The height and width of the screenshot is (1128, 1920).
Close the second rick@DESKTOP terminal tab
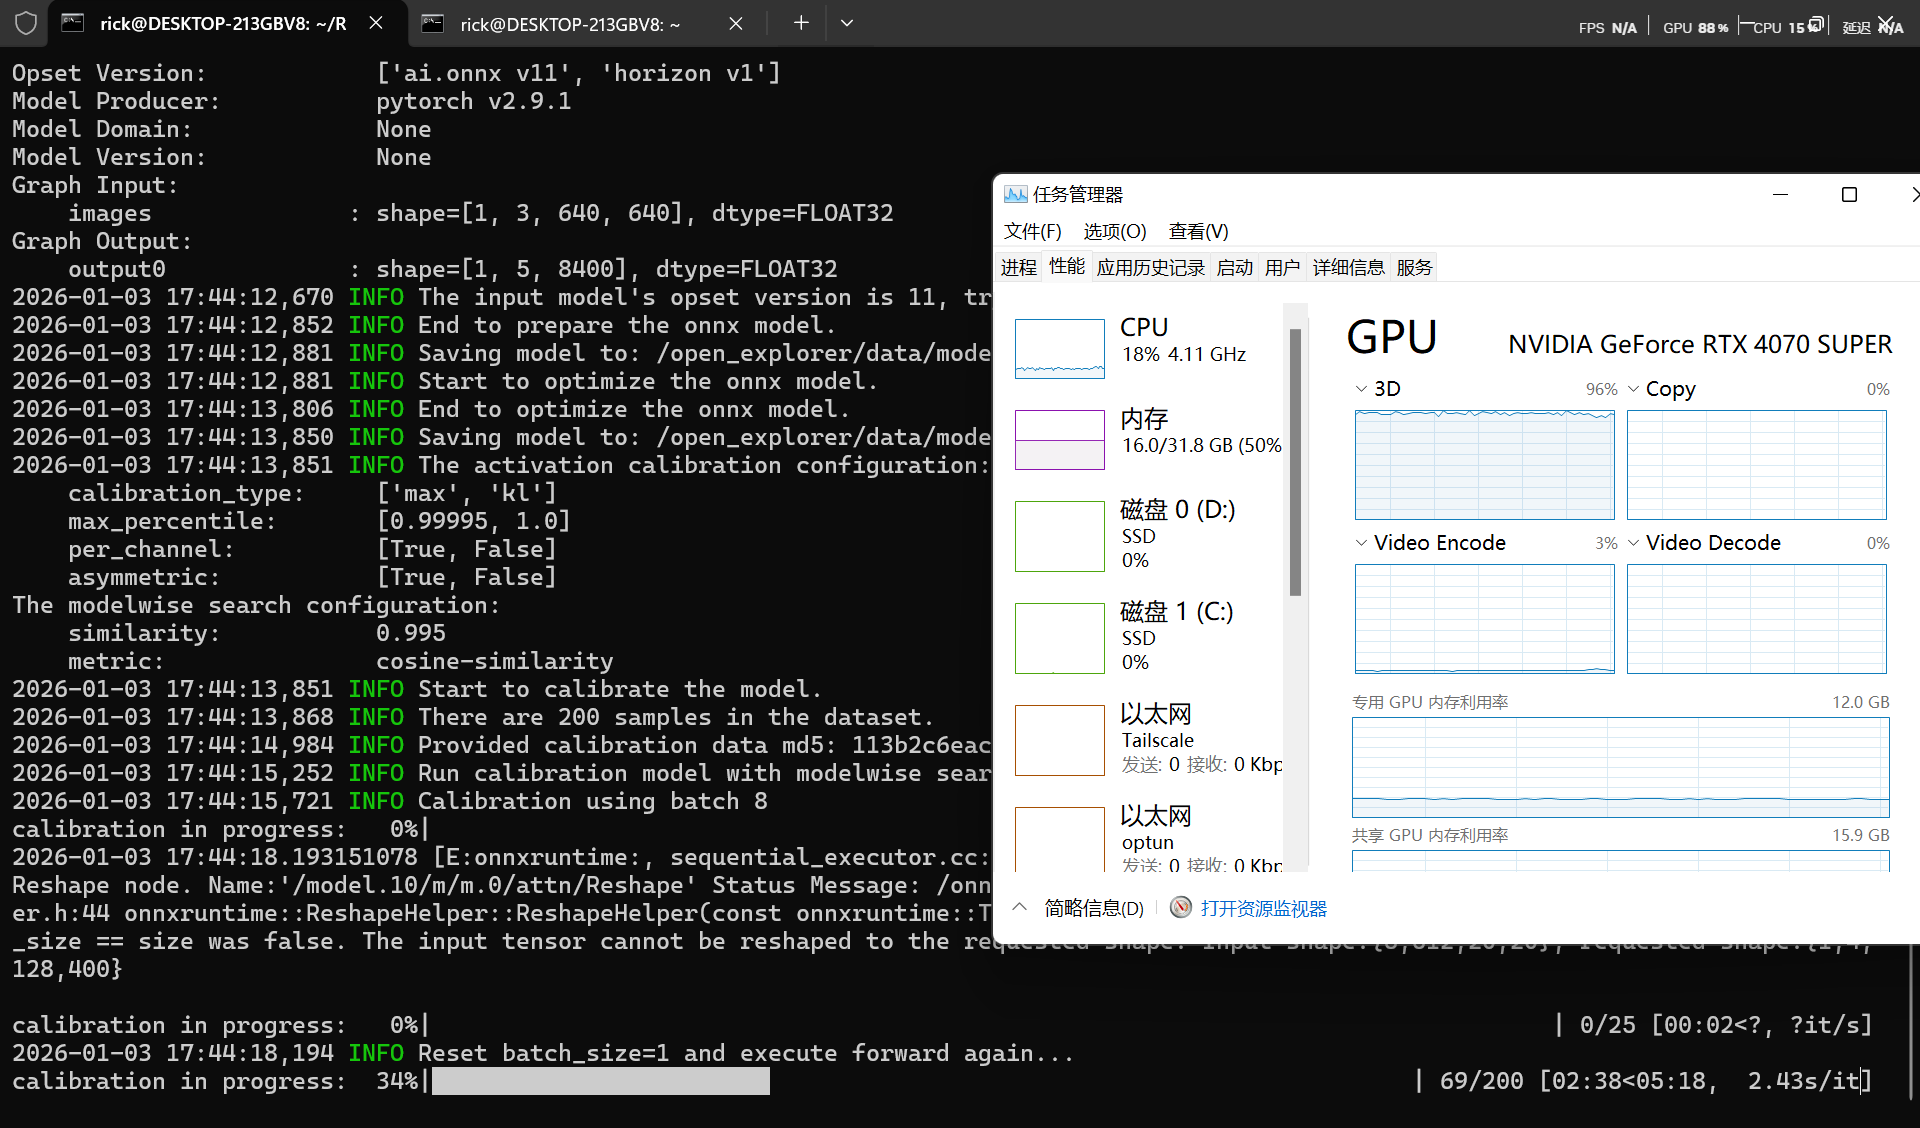(x=736, y=23)
